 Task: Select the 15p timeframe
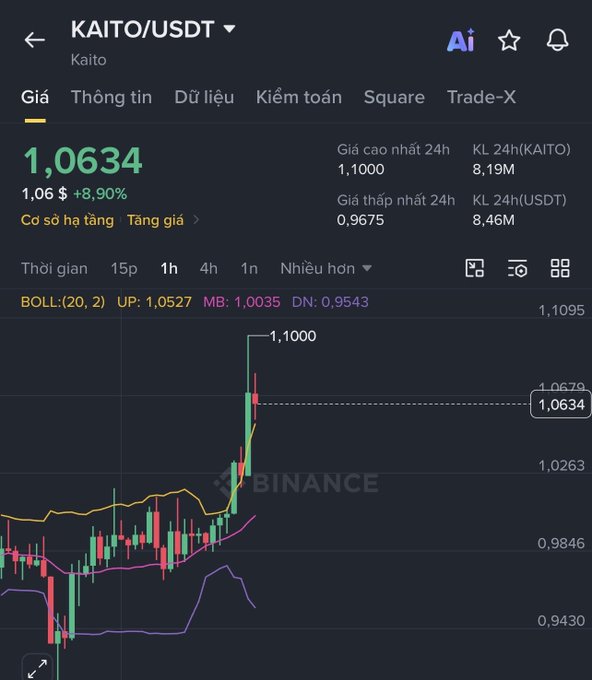click(124, 268)
